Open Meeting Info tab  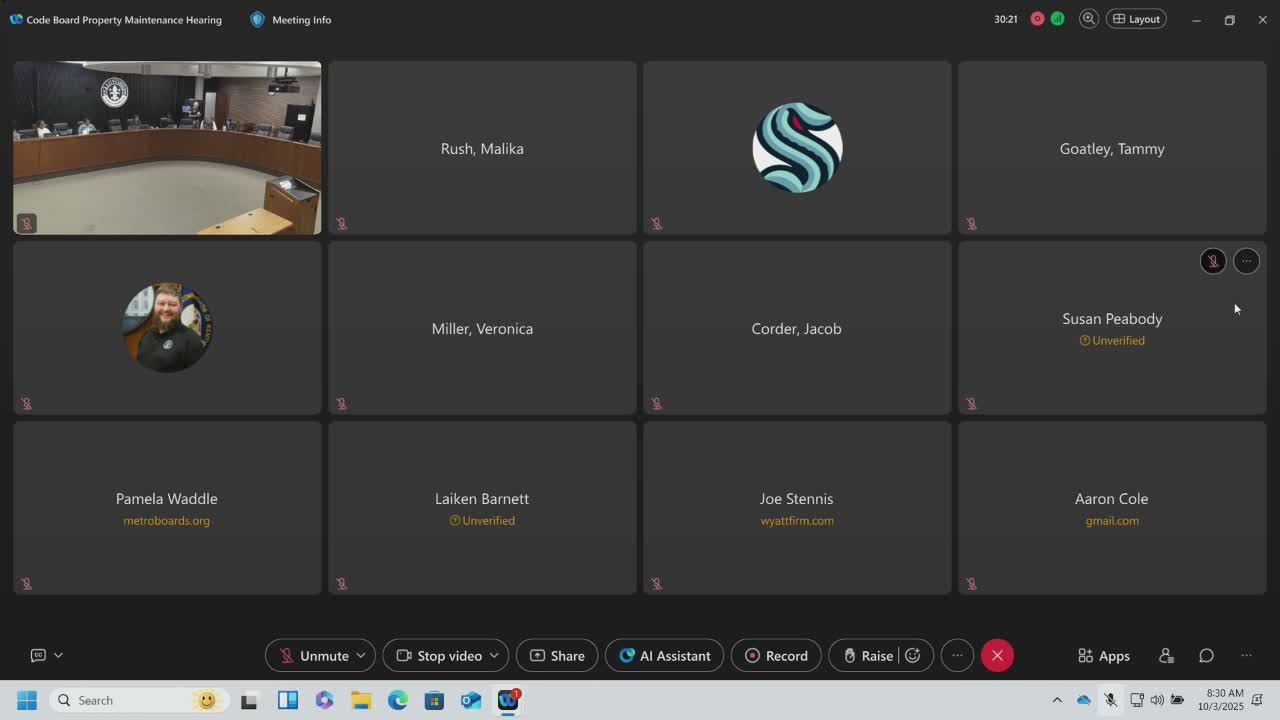pyautogui.click(x=291, y=20)
